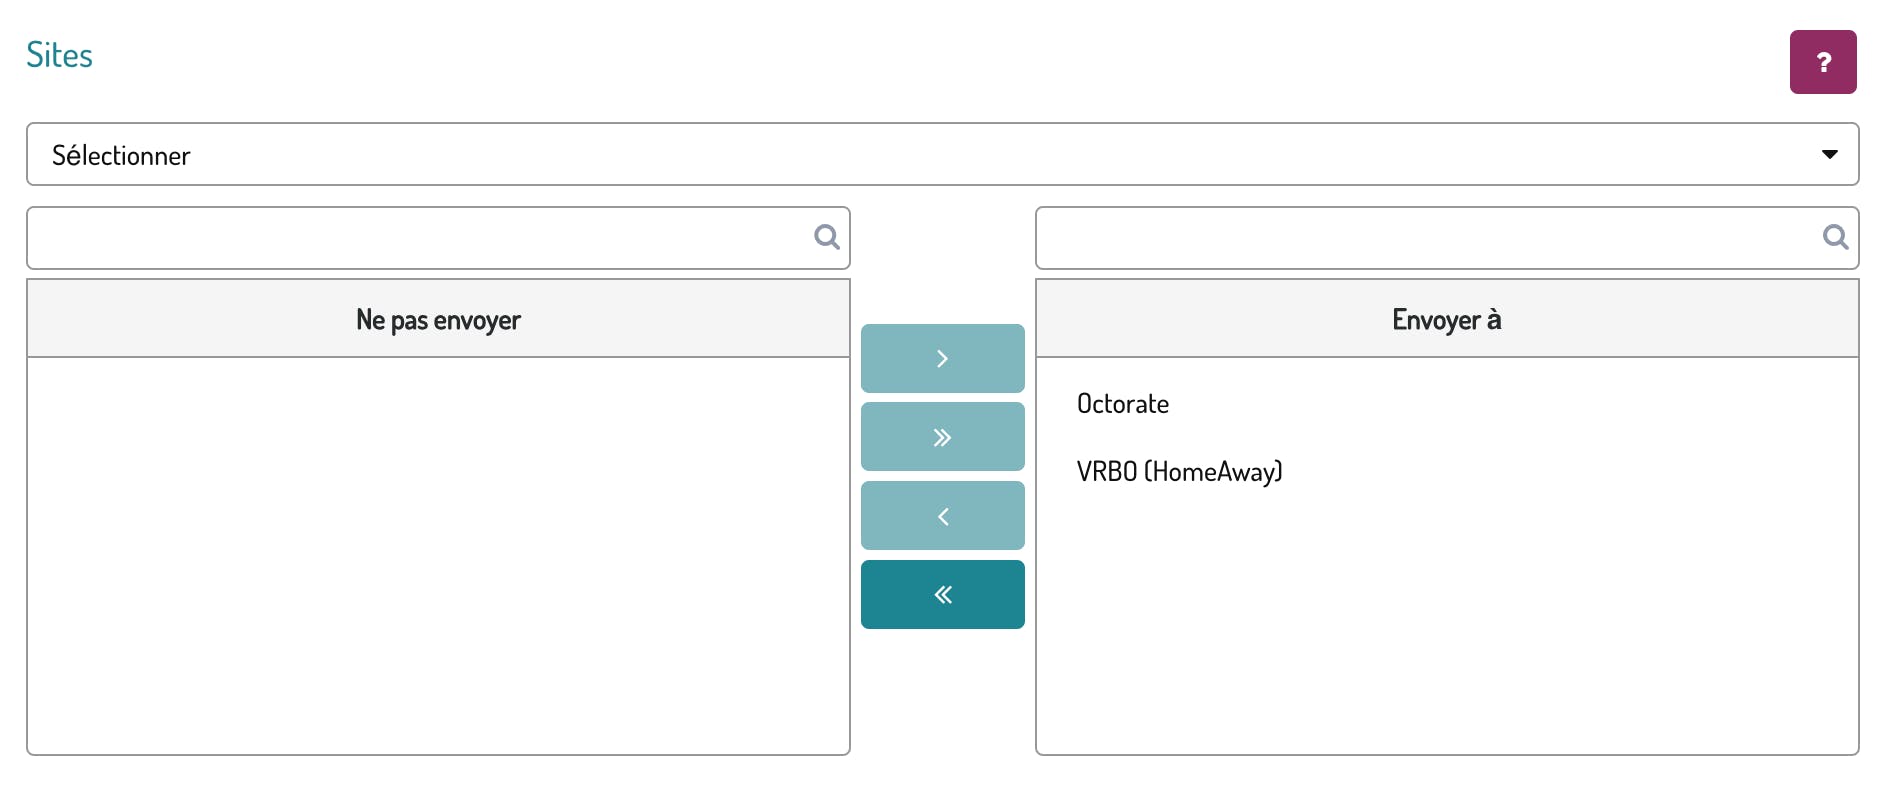Viewport: 1888px width, 810px height.
Task: Click the Sélectionner label text
Action: tap(121, 156)
